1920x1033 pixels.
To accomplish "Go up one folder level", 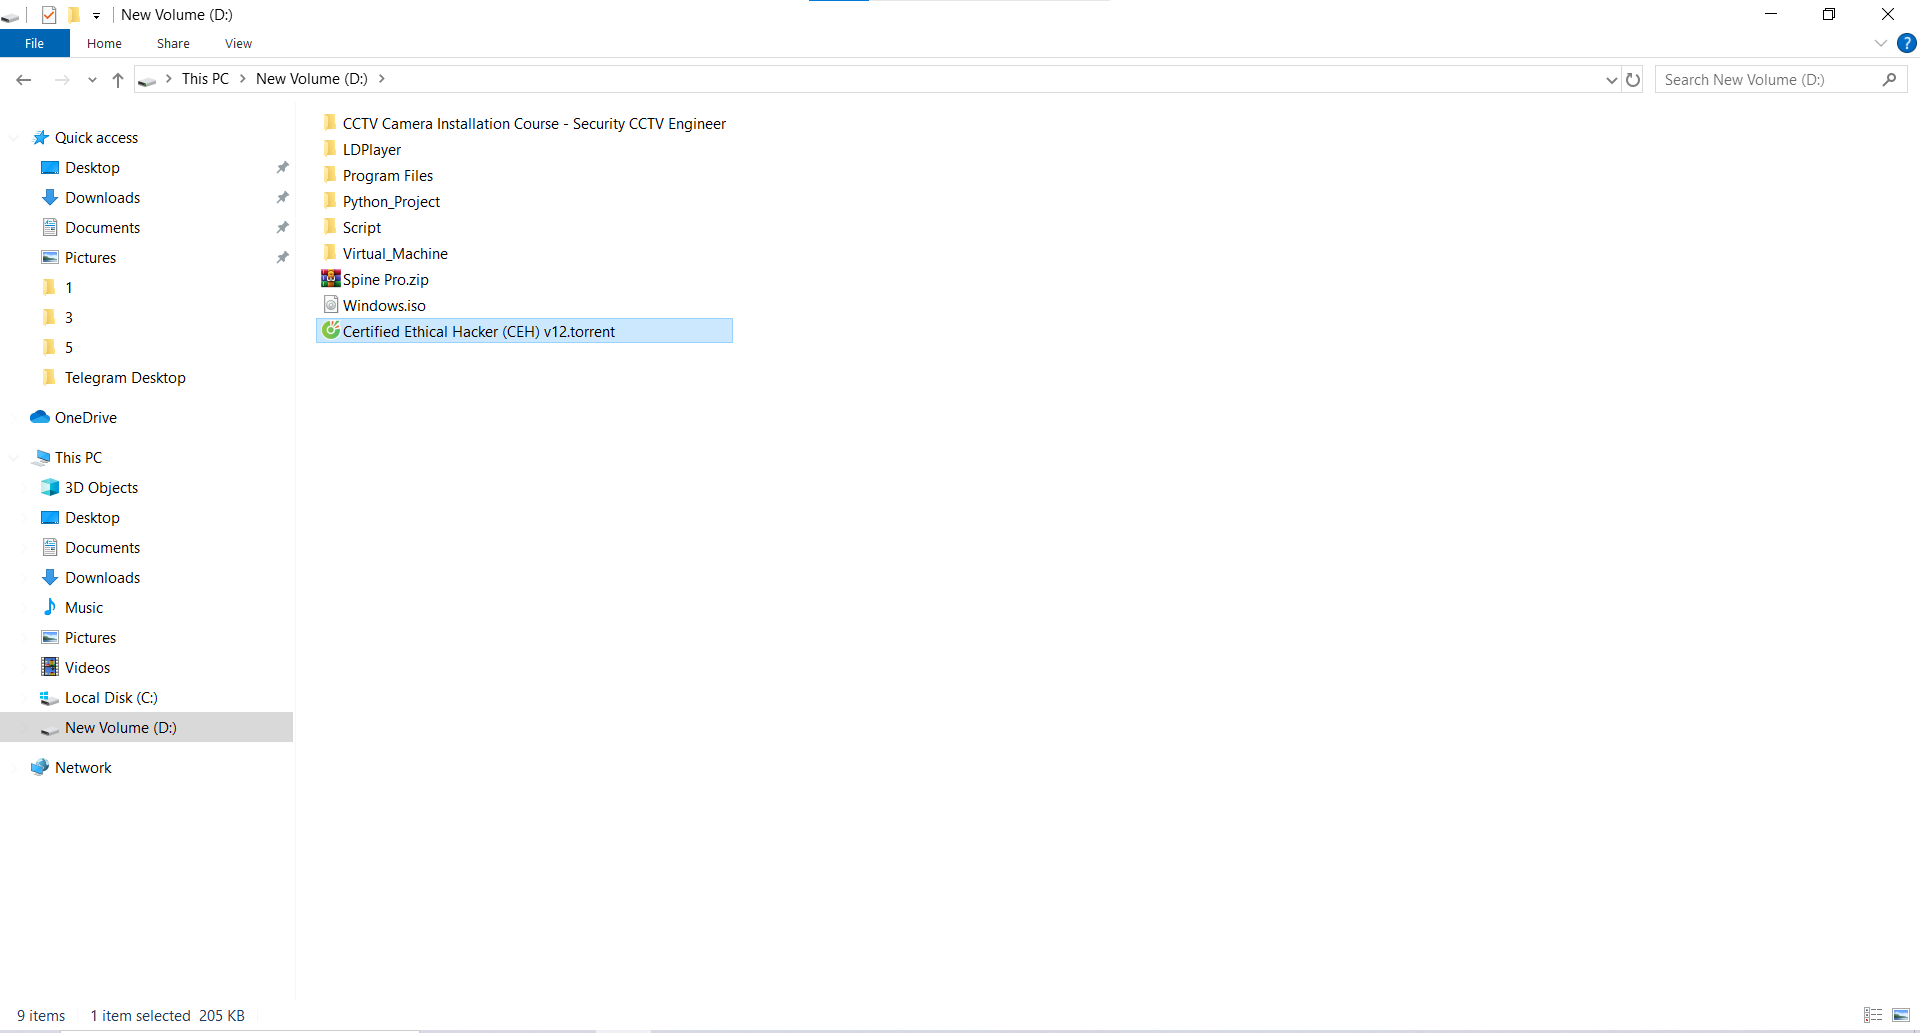I will 118,80.
